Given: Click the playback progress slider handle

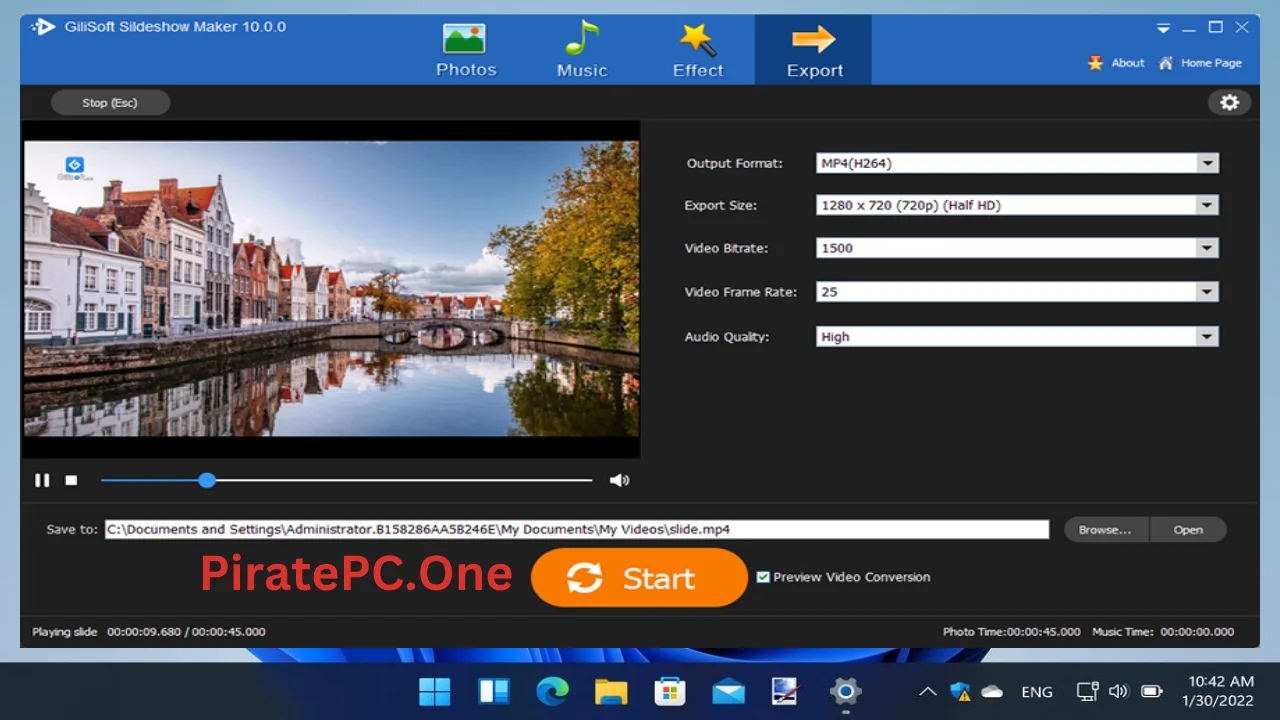Looking at the screenshot, I should (x=206, y=480).
